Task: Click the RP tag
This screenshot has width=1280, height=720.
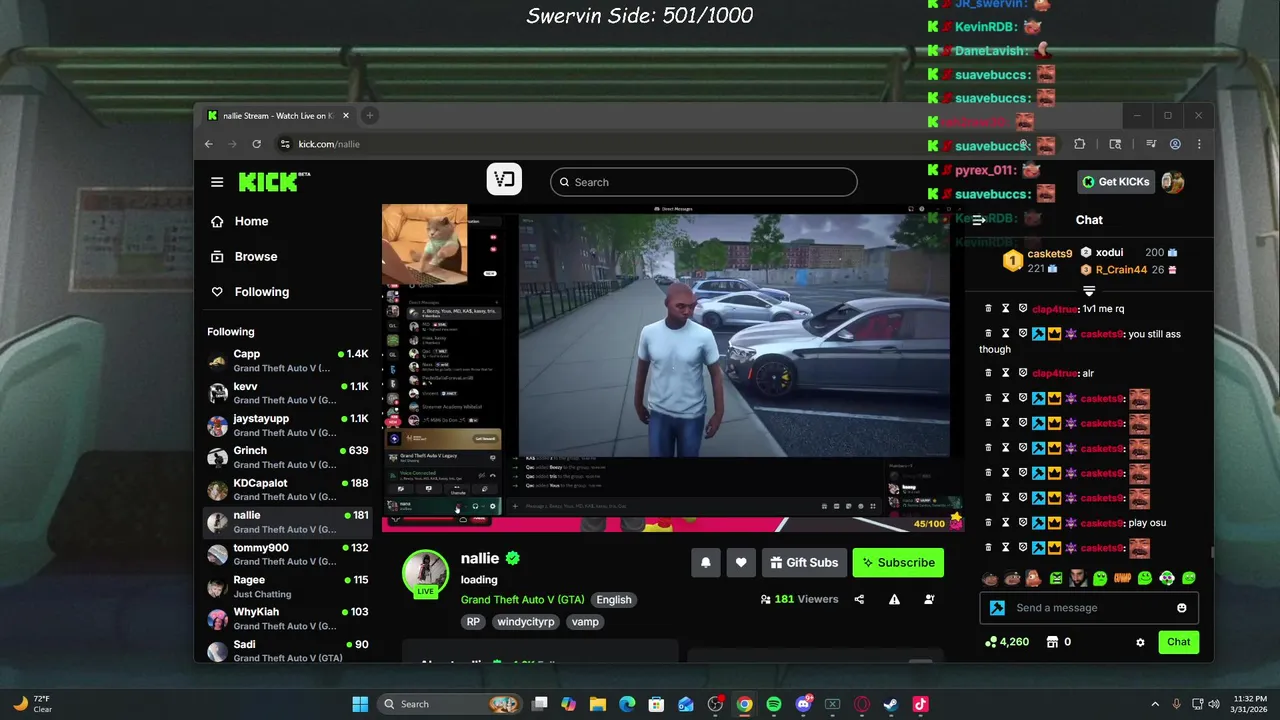Action: [473, 621]
